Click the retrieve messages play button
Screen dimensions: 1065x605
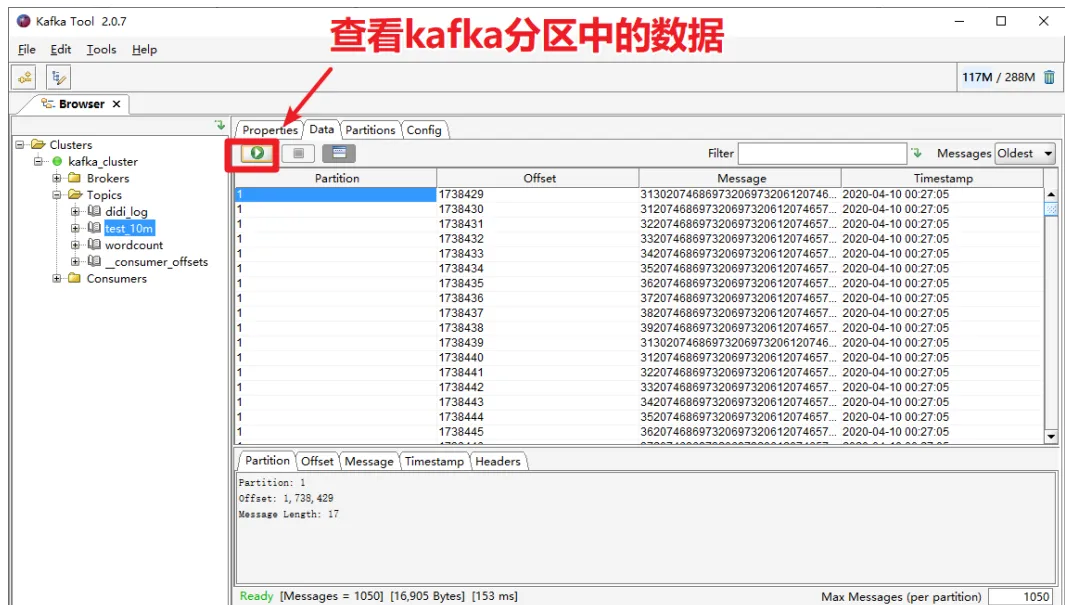257,153
